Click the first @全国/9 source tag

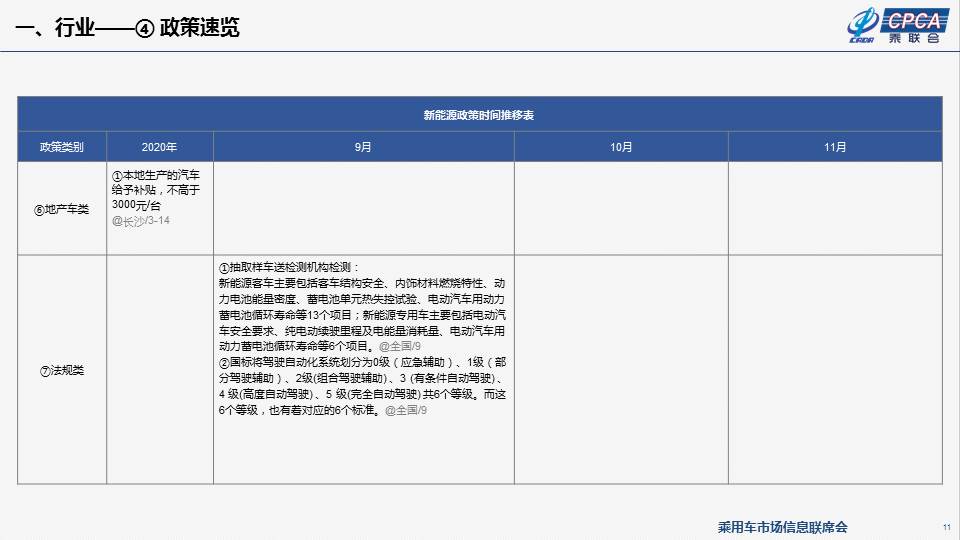(x=400, y=347)
